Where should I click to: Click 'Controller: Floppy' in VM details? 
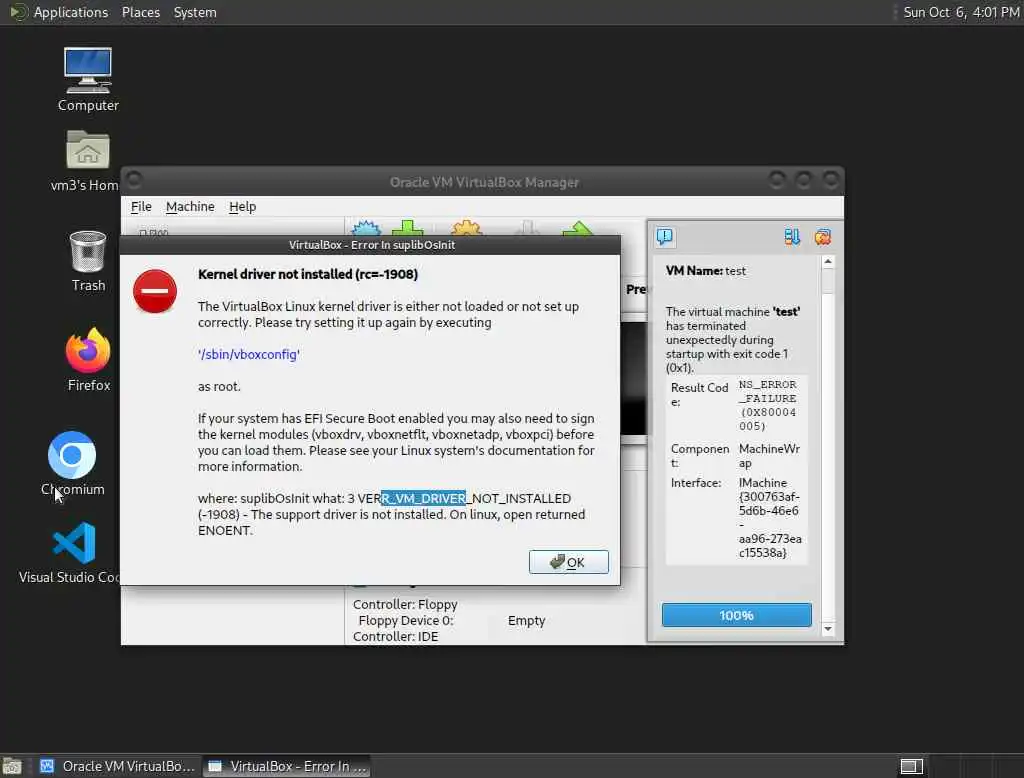click(x=405, y=604)
